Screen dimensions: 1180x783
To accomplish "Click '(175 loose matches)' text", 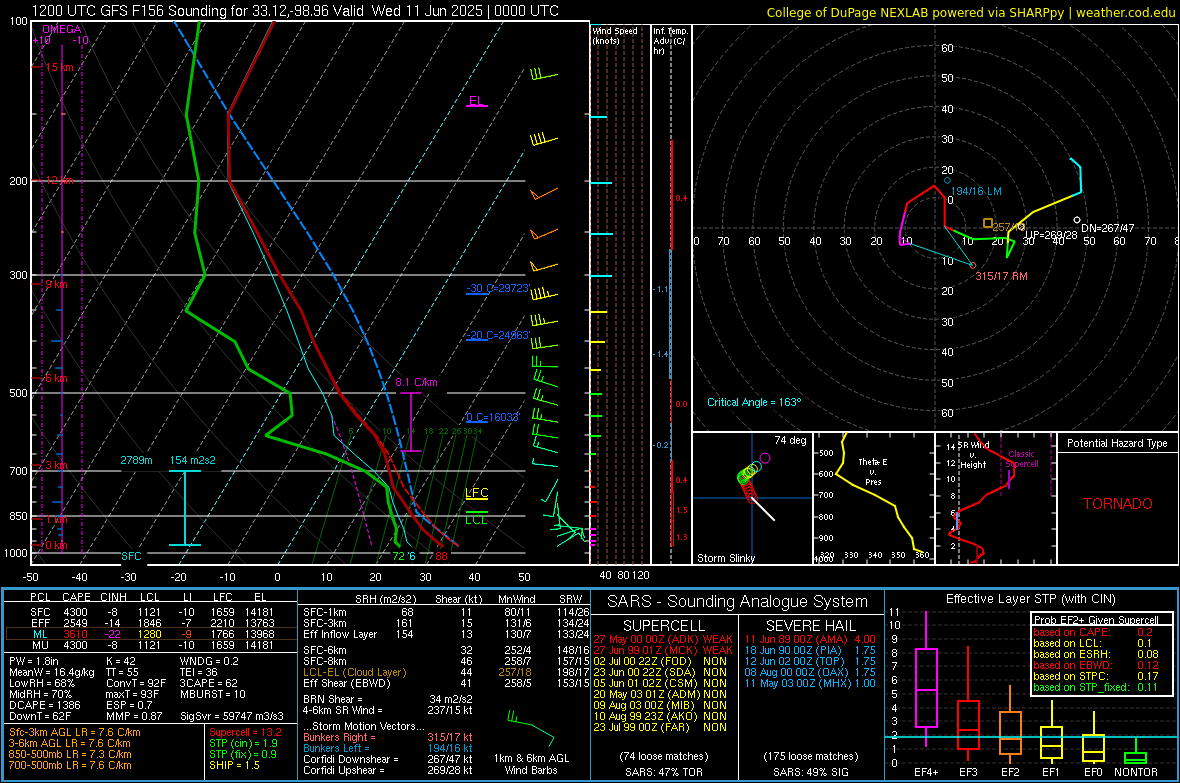I will (x=810, y=756).
